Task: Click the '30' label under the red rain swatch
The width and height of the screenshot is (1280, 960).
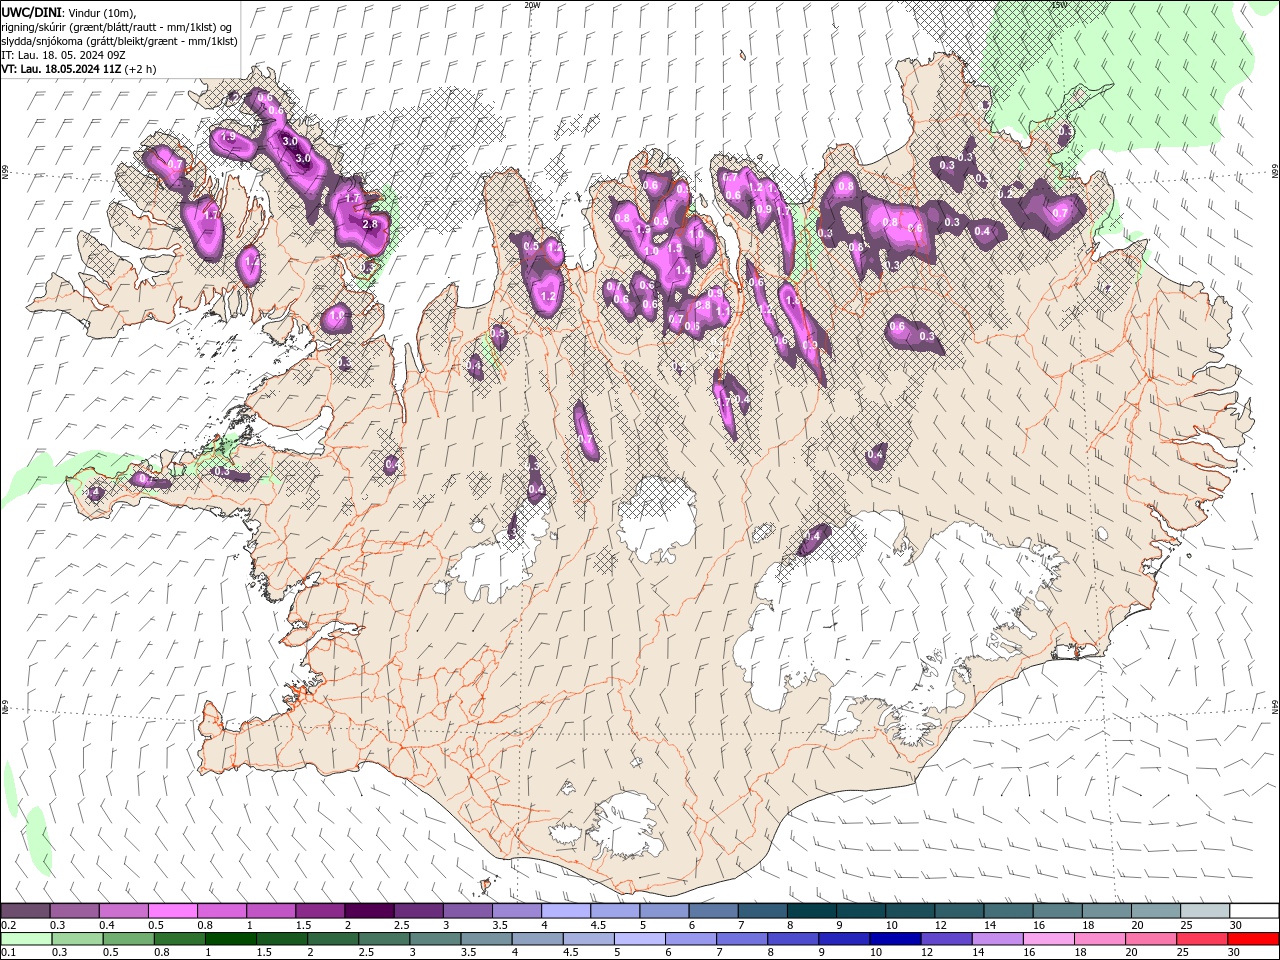Action: point(1233,952)
